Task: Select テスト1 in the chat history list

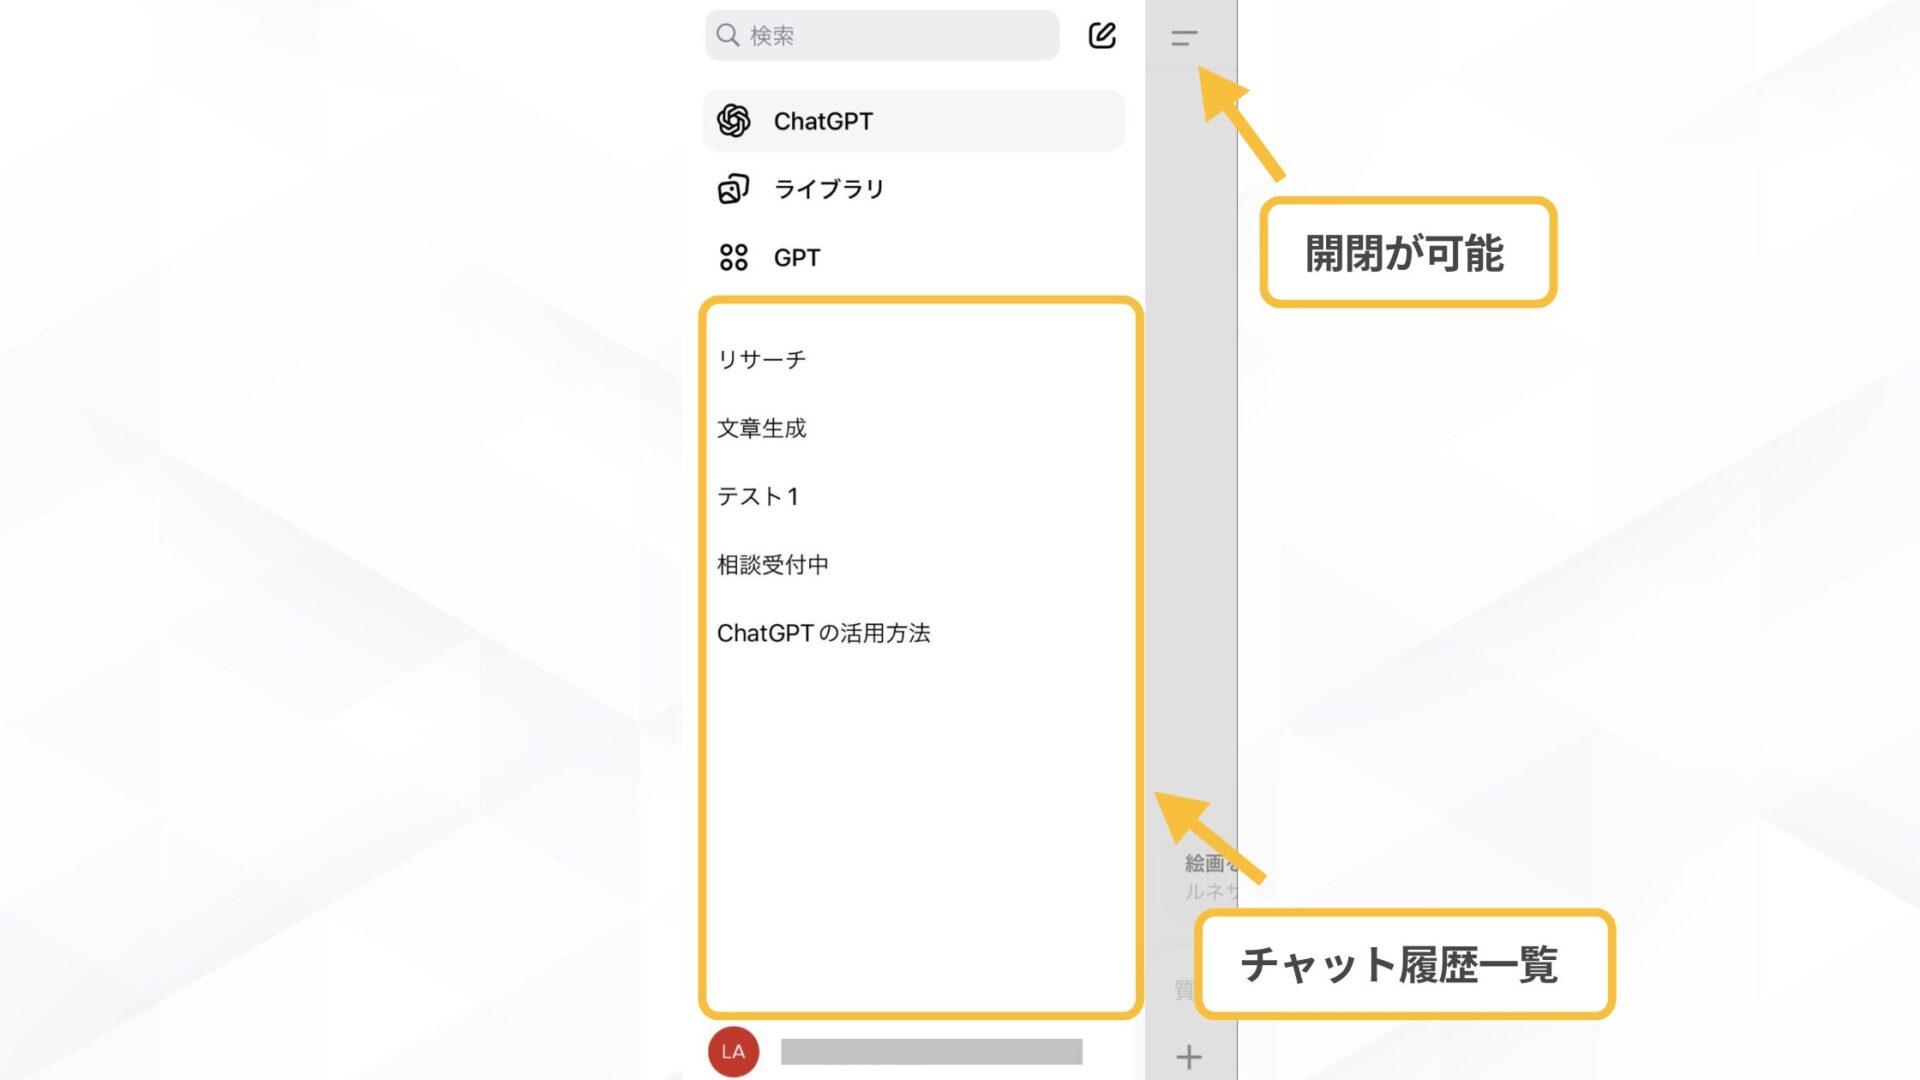Action: coord(758,495)
